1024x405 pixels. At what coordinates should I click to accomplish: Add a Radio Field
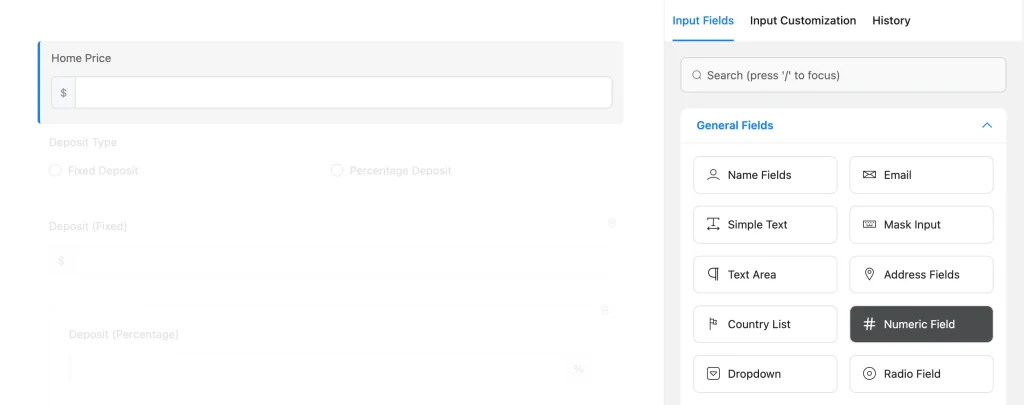click(x=921, y=374)
